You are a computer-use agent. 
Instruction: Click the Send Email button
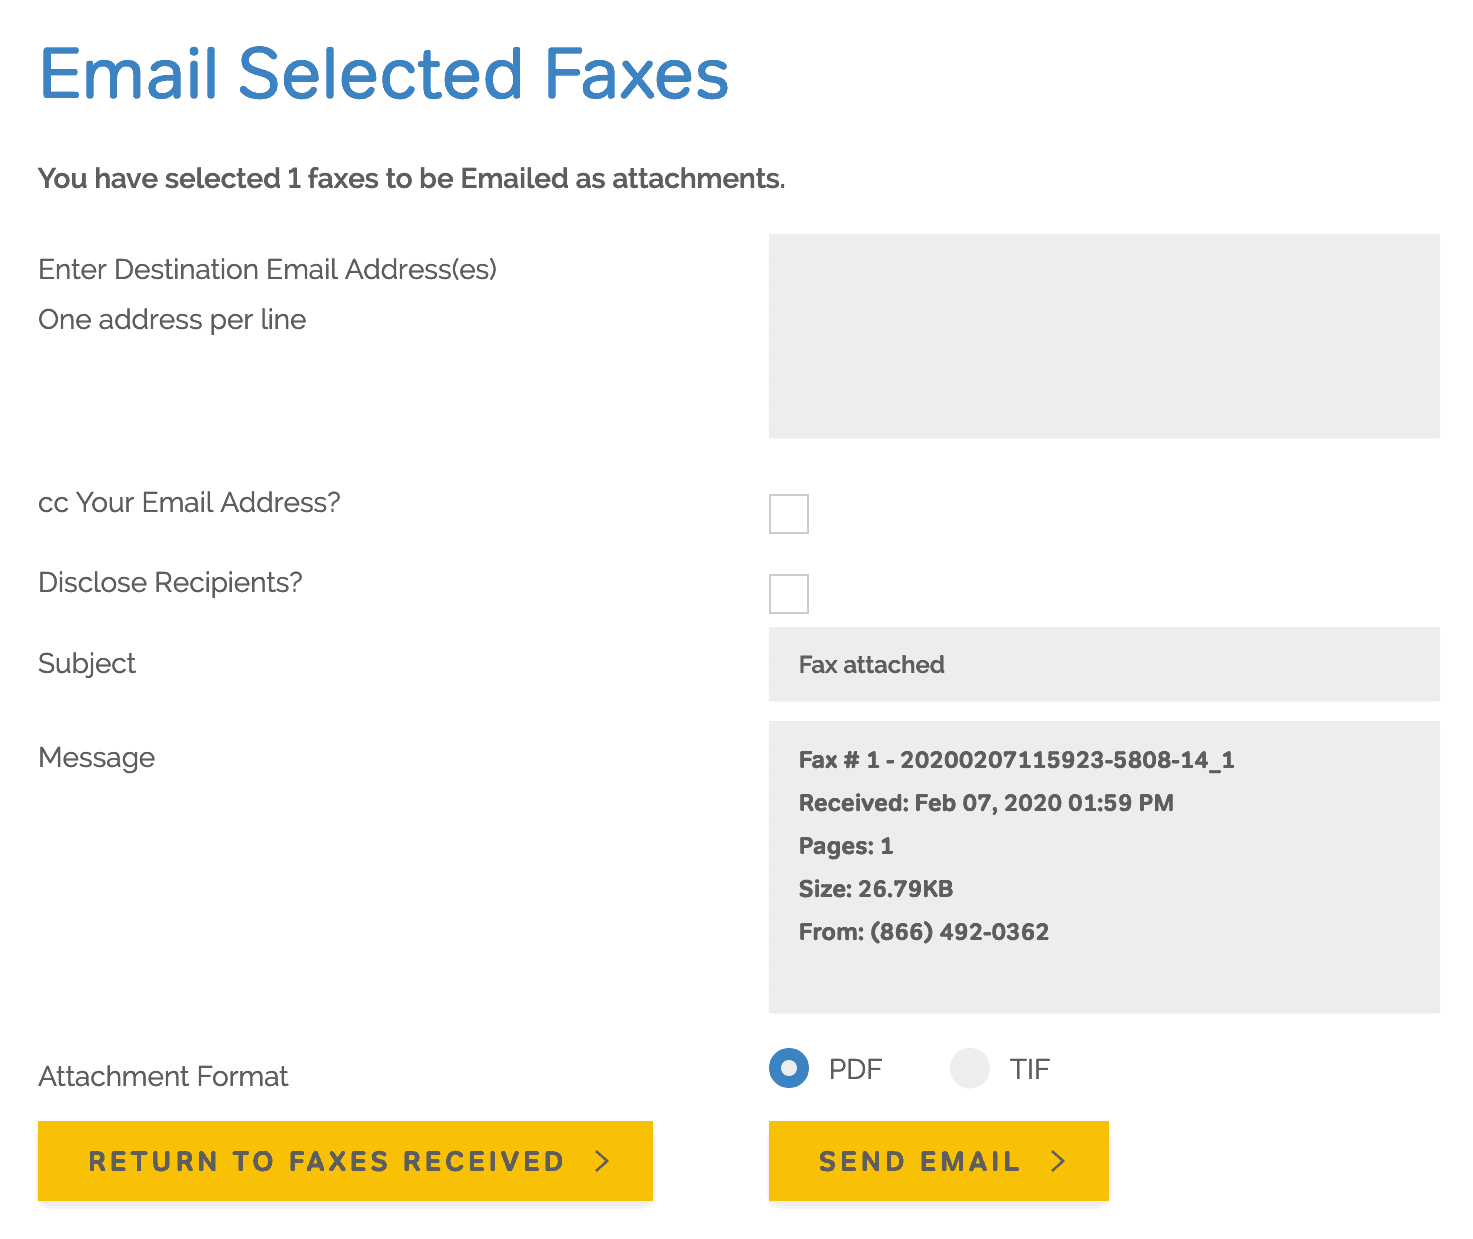(x=937, y=1161)
